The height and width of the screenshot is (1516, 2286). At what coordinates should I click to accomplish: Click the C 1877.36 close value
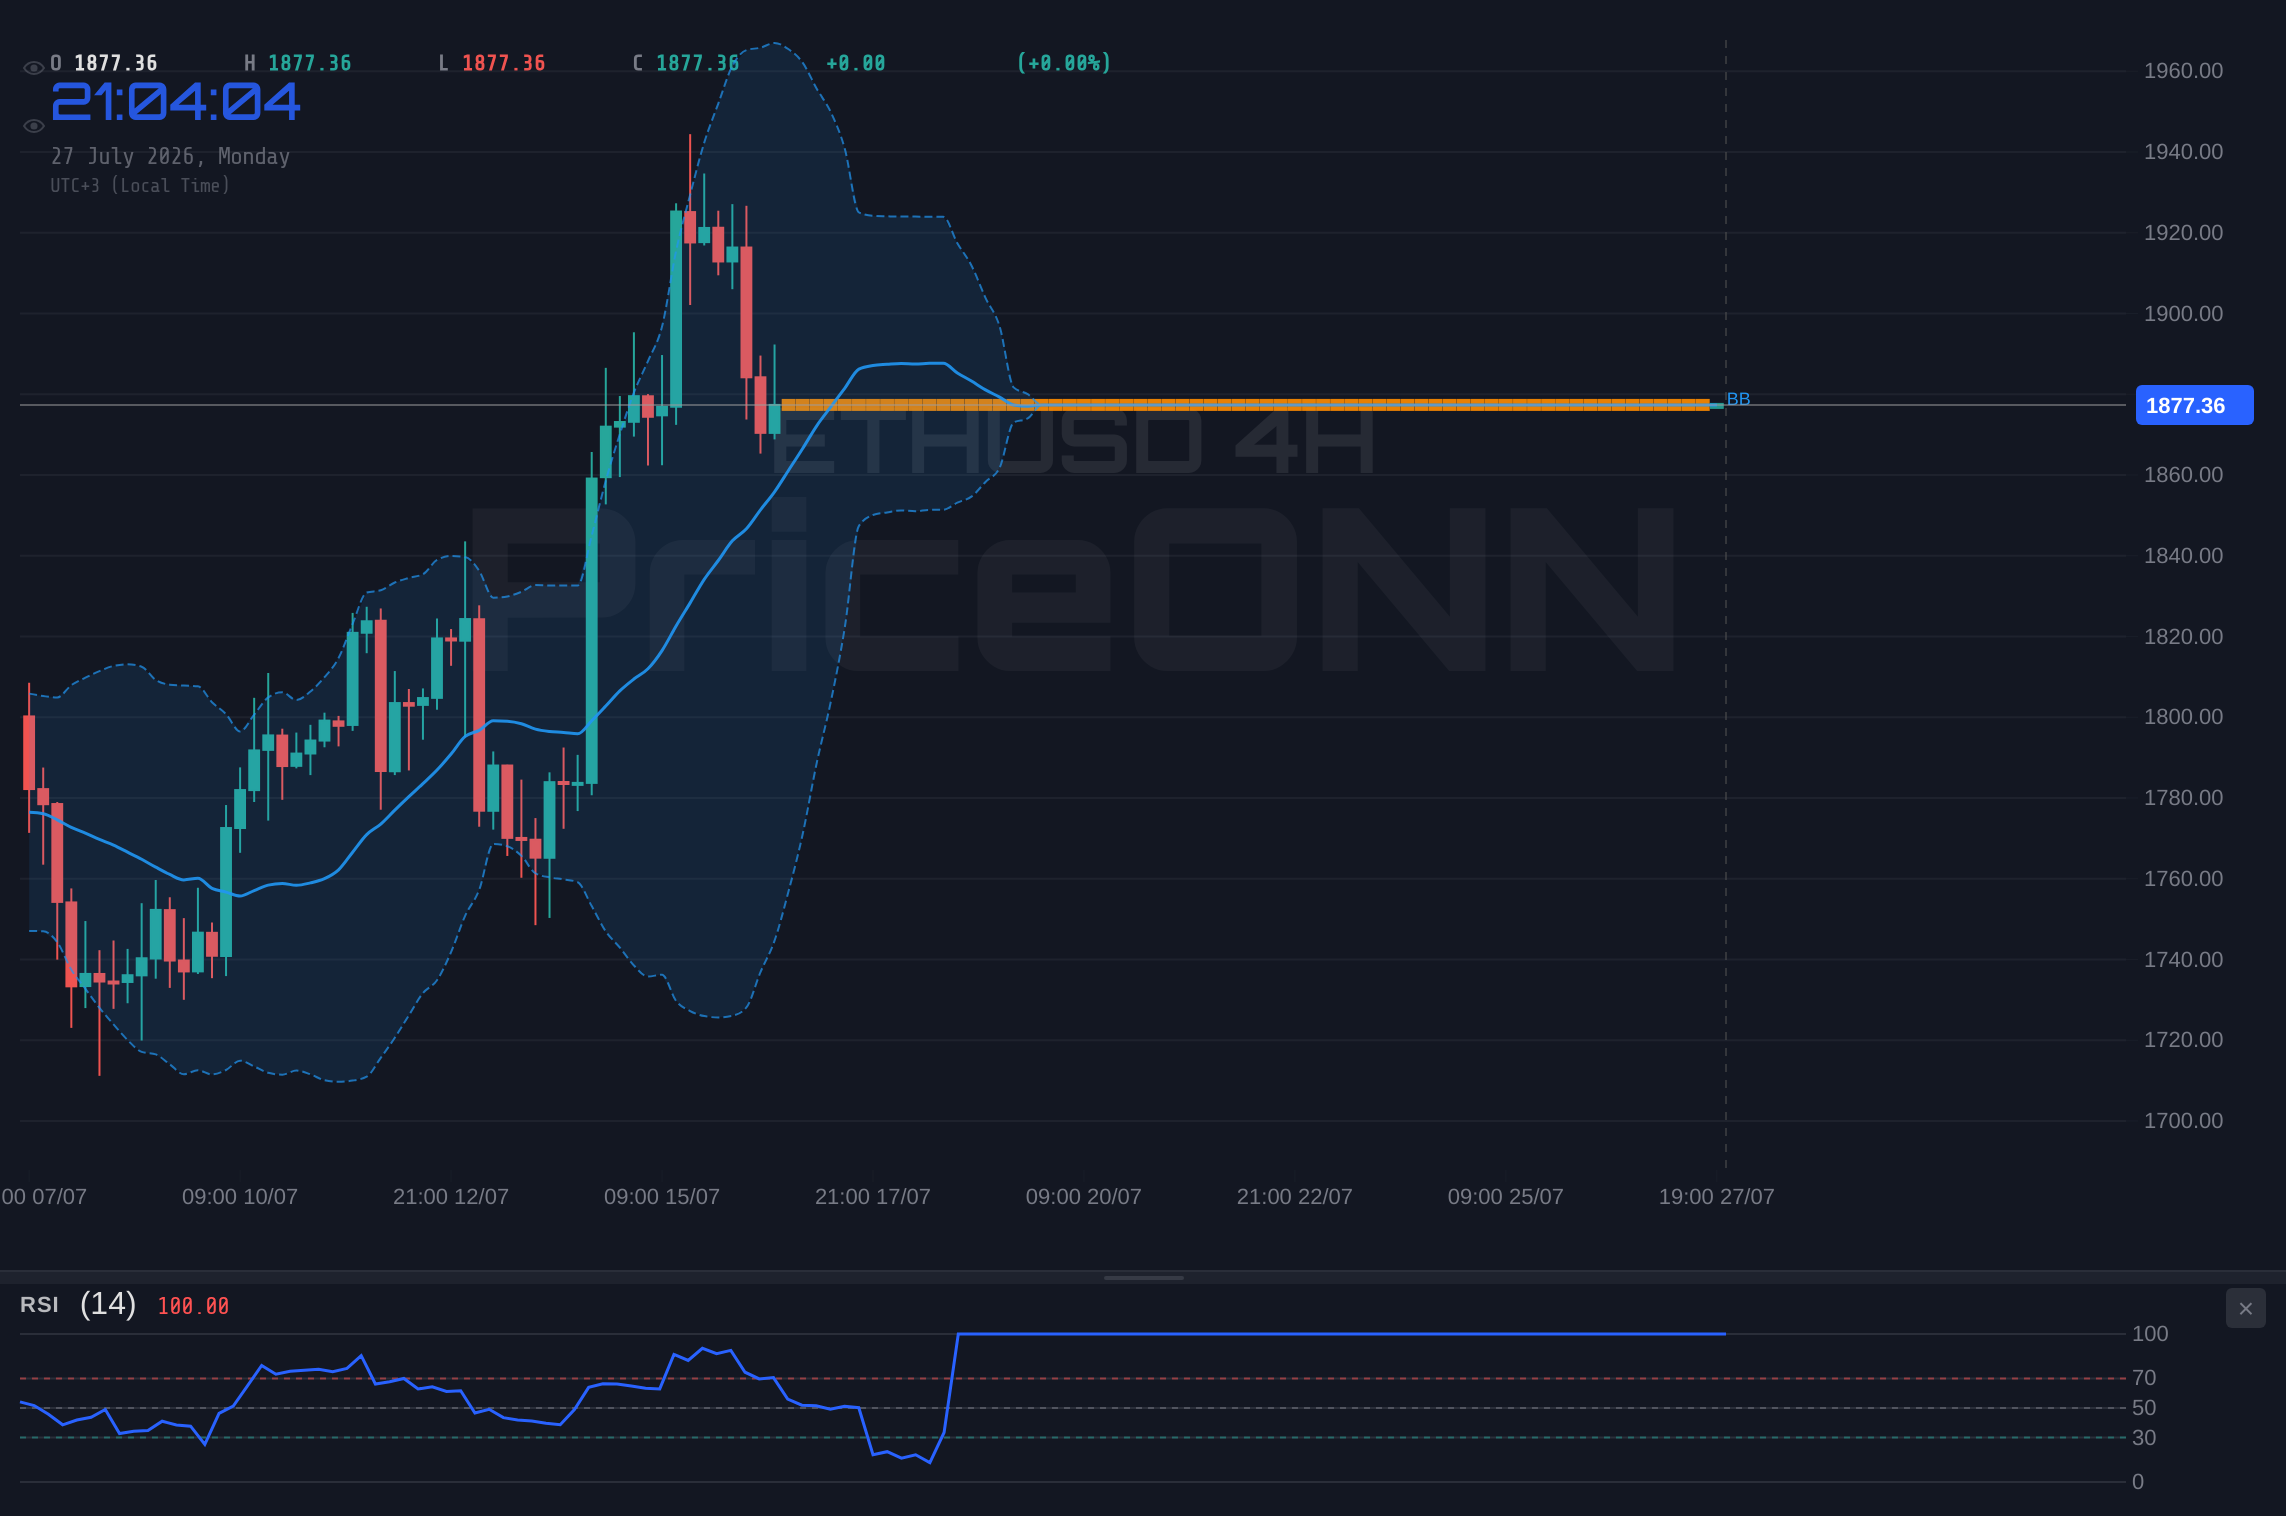point(686,63)
